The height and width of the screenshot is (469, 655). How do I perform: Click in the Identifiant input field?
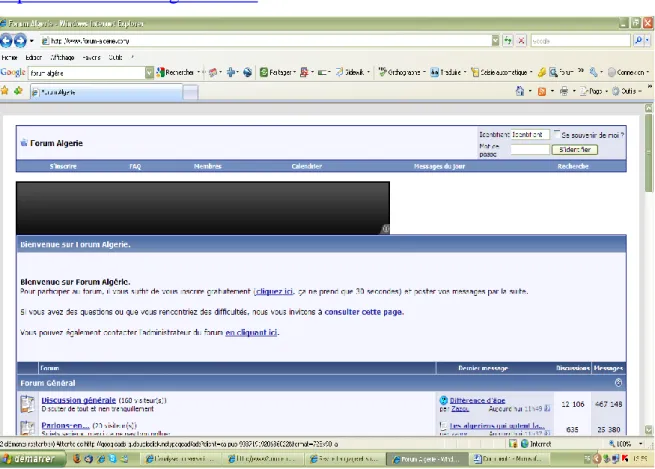(530, 134)
